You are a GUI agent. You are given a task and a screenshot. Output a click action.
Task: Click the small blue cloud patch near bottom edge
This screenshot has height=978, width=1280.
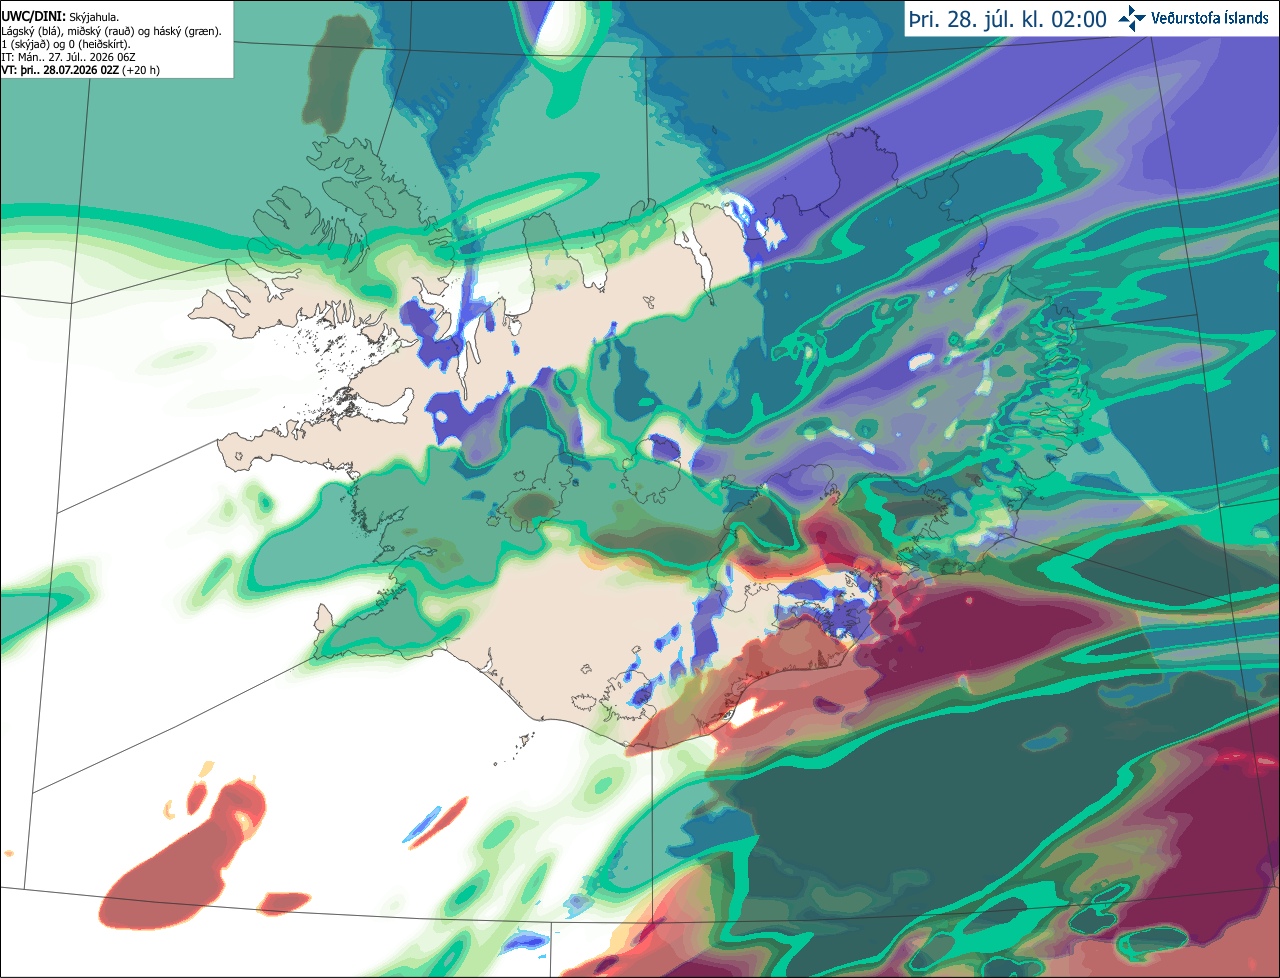coord(525,940)
